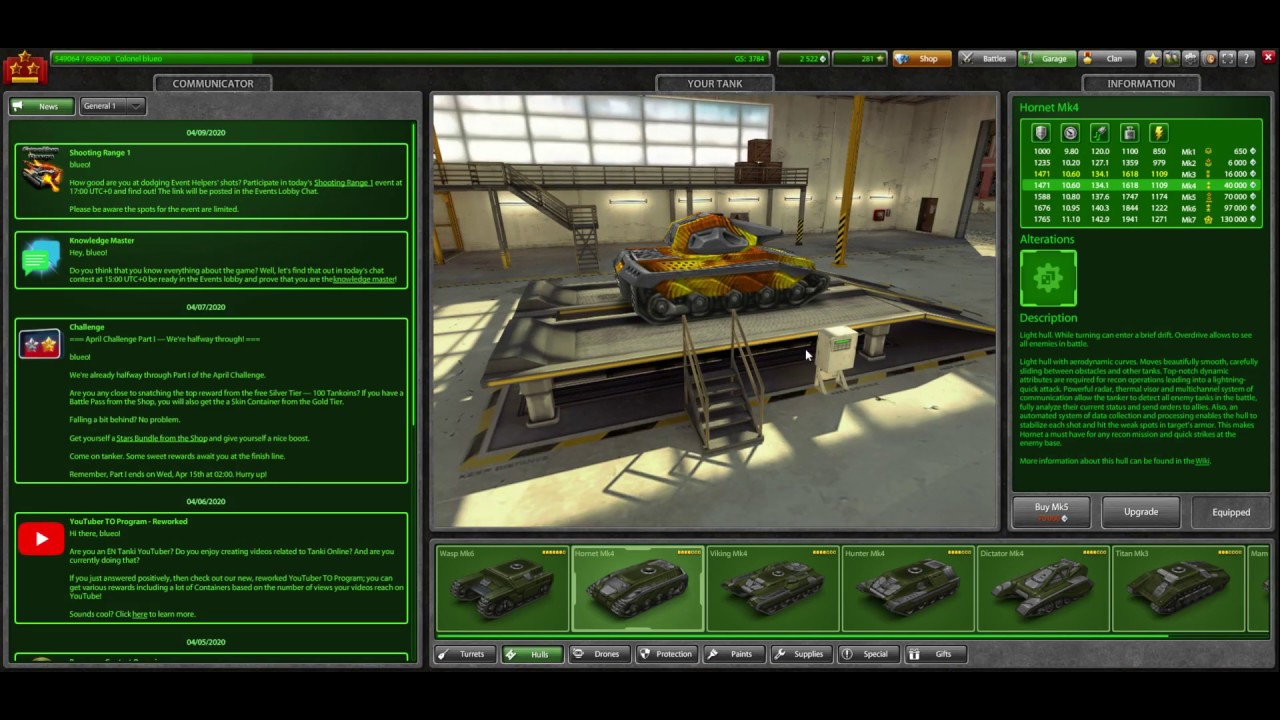Click the lightning power stat icon

pos(1159,133)
